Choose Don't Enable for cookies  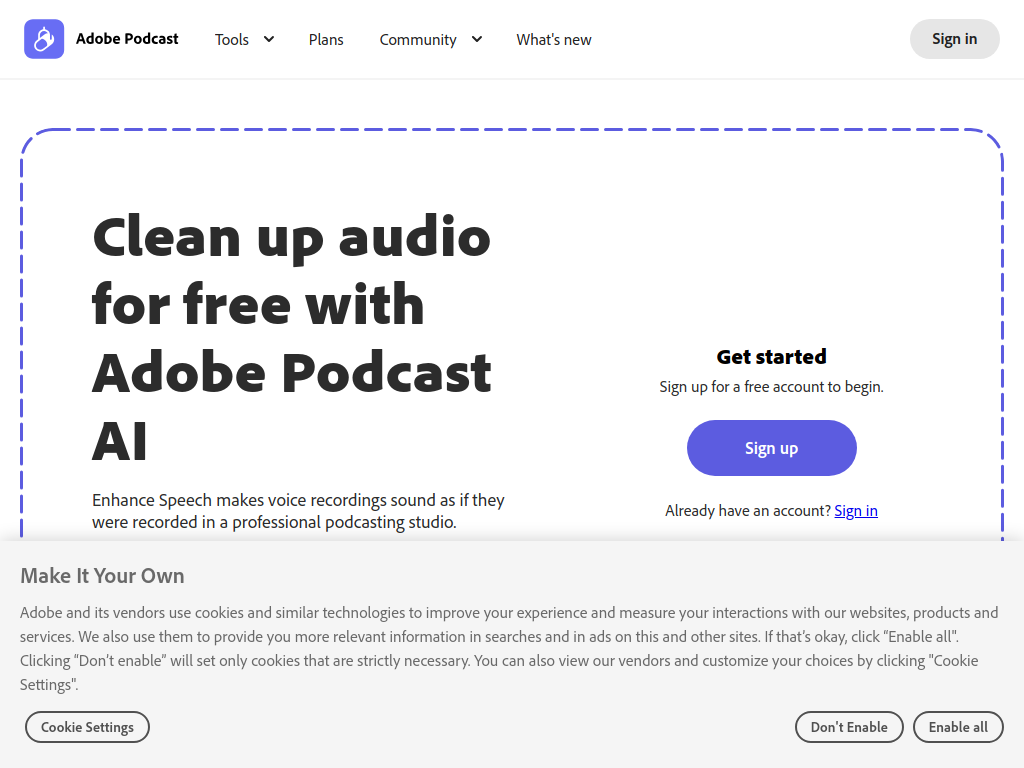tap(849, 727)
